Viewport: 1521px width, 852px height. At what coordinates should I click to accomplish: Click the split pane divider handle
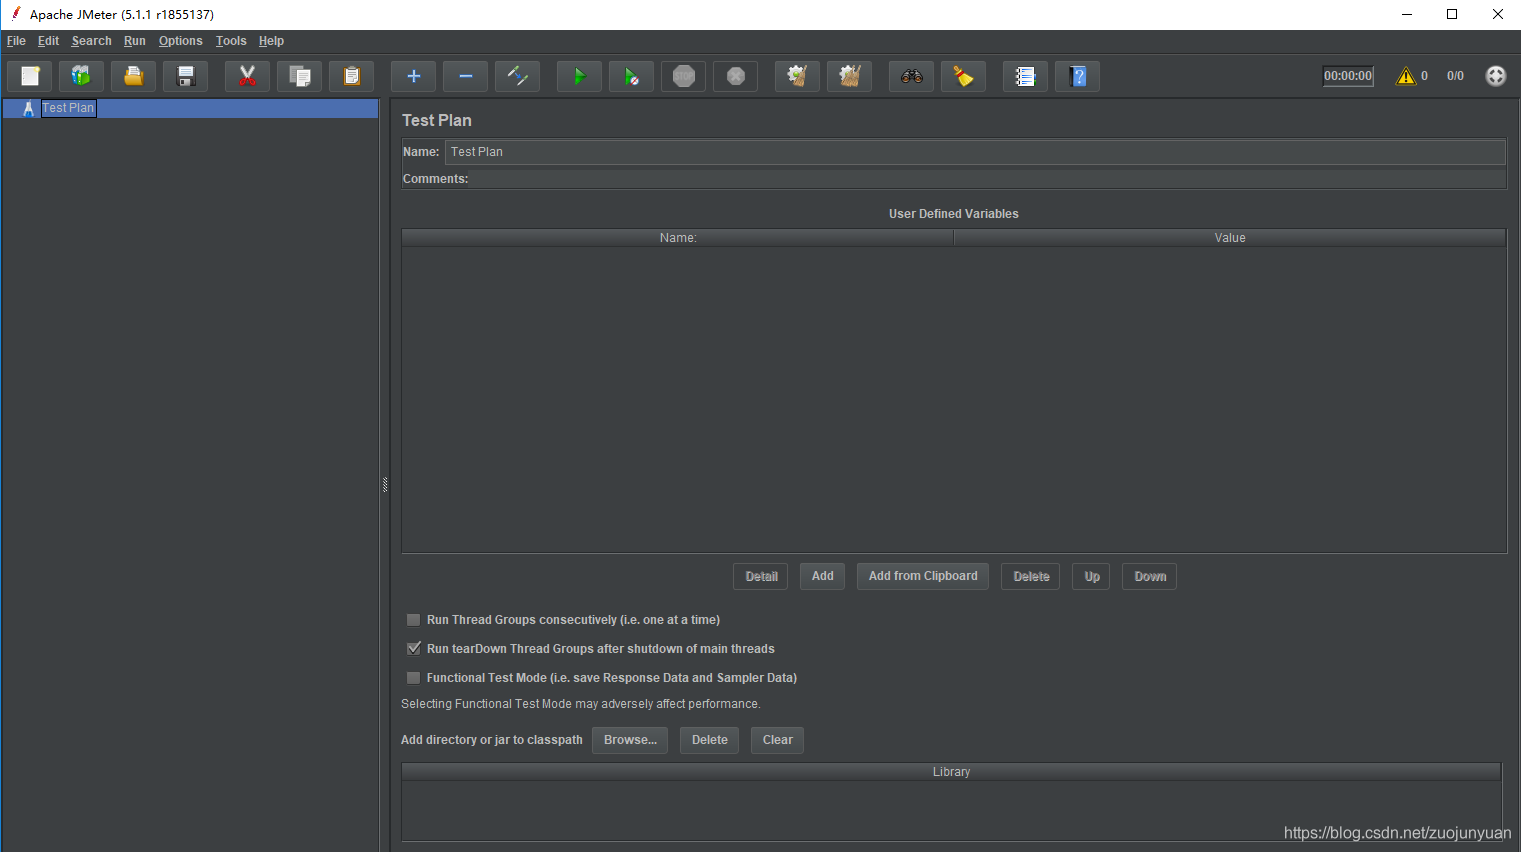[x=385, y=485]
